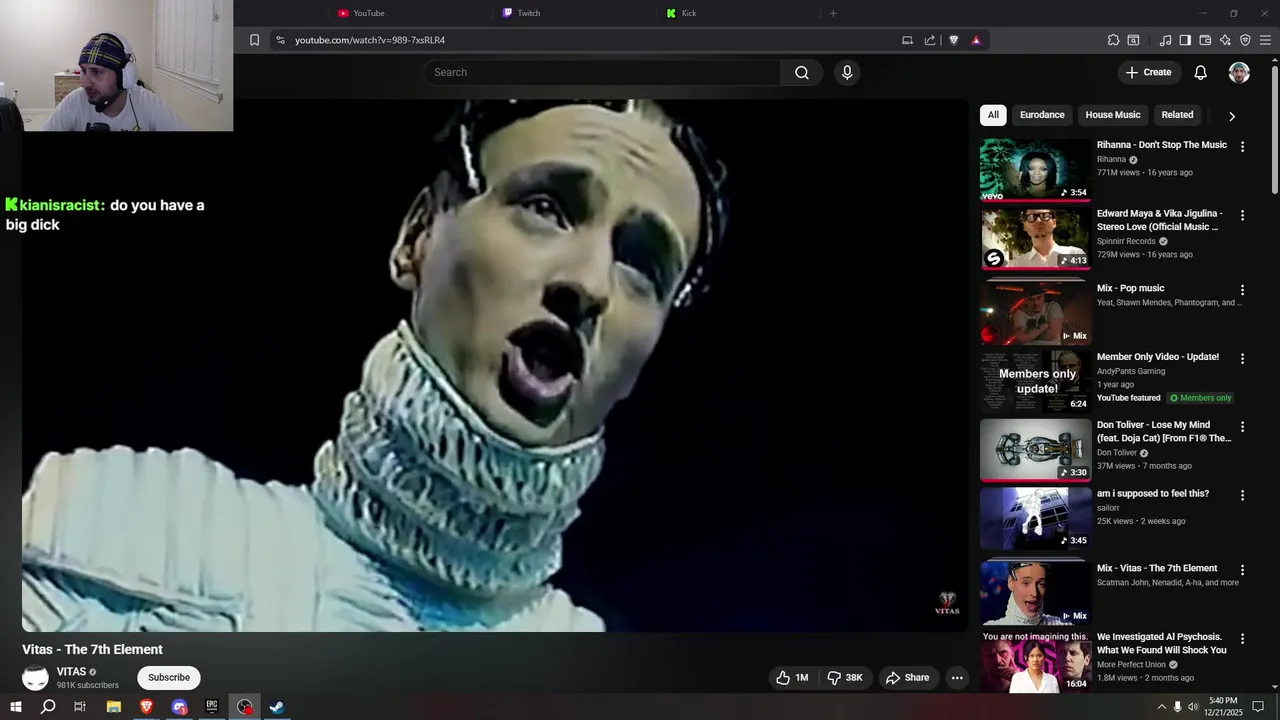The height and width of the screenshot is (720, 1280).
Task: Open the browser hamburger menu
Action: point(1265,40)
